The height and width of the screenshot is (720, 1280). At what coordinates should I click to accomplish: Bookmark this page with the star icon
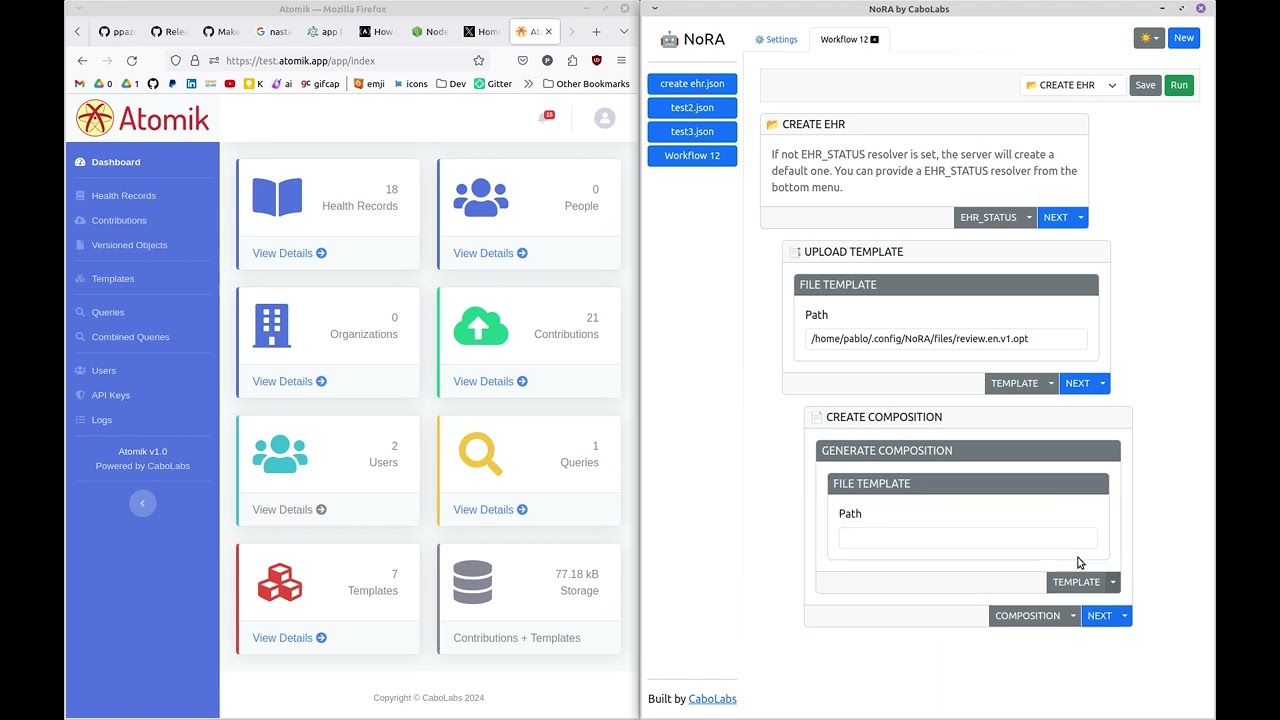click(x=479, y=60)
